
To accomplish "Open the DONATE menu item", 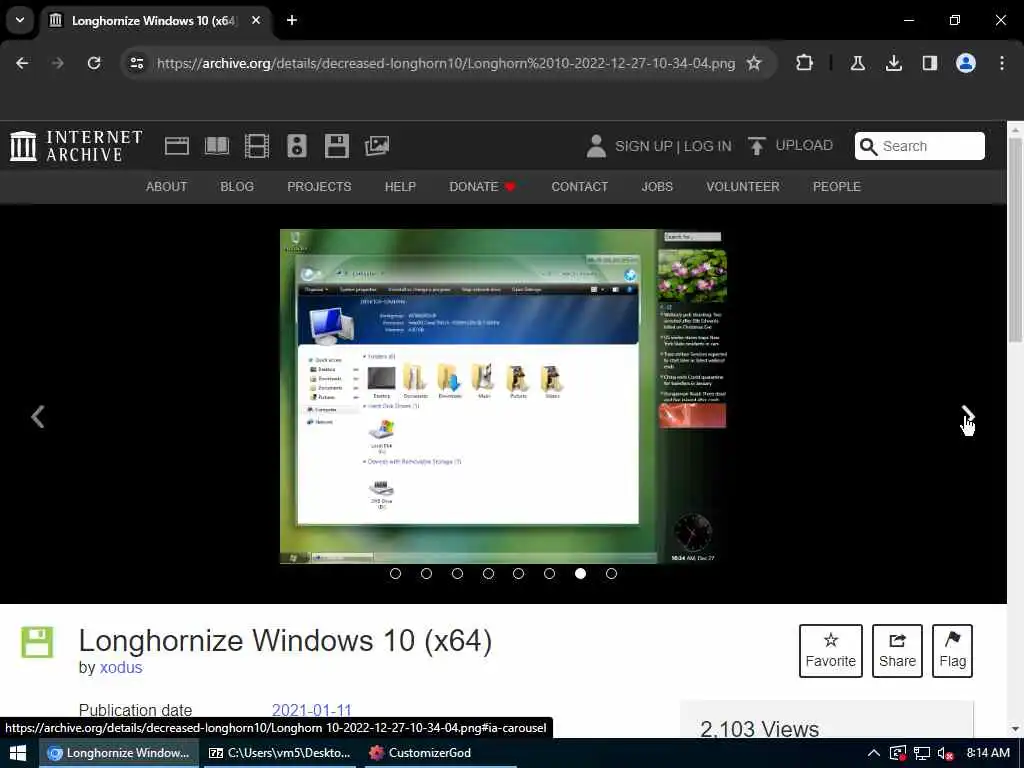I will [x=483, y=187].
